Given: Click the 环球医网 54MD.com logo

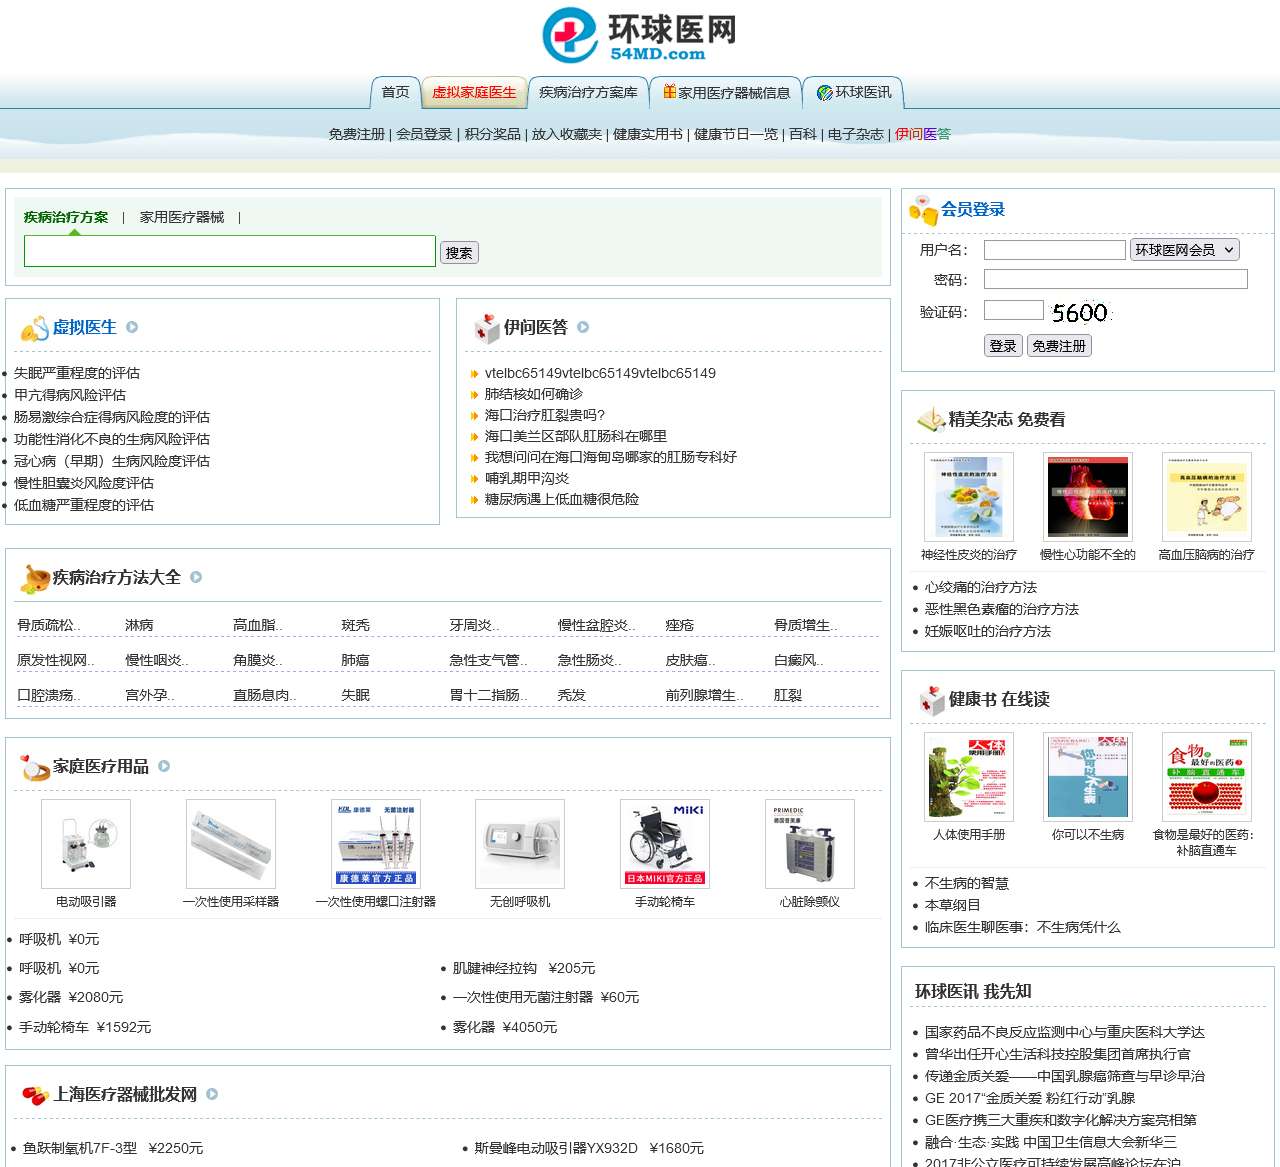Looking at the screenshot, I should point(639,35).
